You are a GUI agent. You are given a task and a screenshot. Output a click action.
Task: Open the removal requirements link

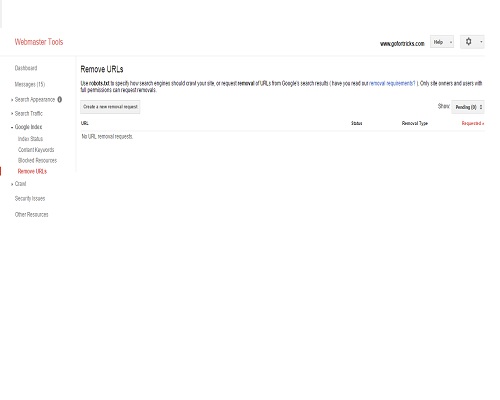(392, 83)
